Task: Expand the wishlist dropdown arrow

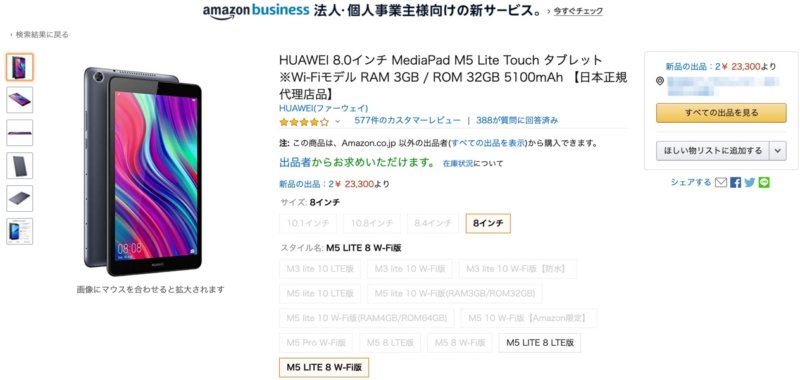Action: tap(778, 150)
